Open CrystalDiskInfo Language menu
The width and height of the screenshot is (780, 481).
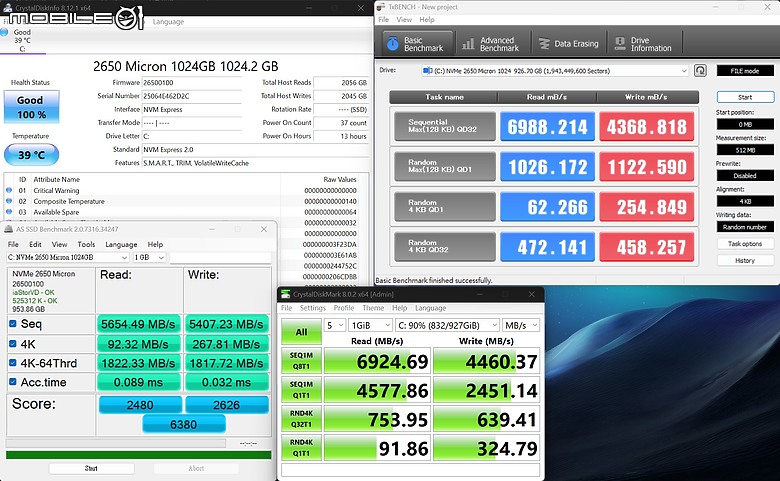168,21
